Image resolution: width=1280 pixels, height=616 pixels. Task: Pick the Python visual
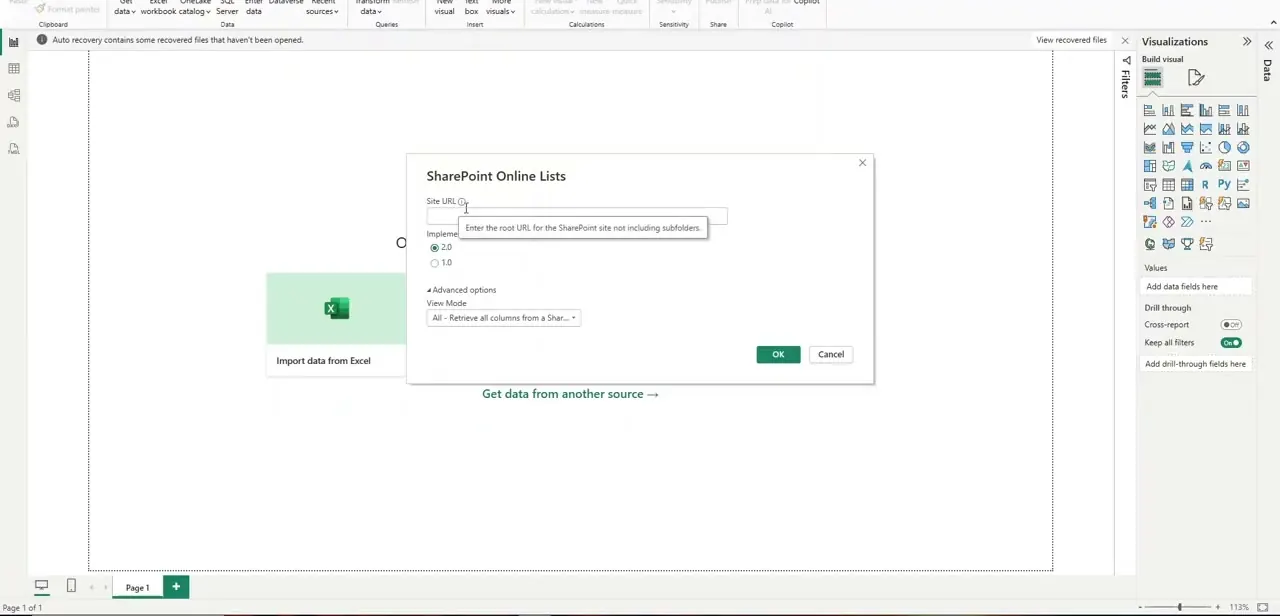[1224, 185]
